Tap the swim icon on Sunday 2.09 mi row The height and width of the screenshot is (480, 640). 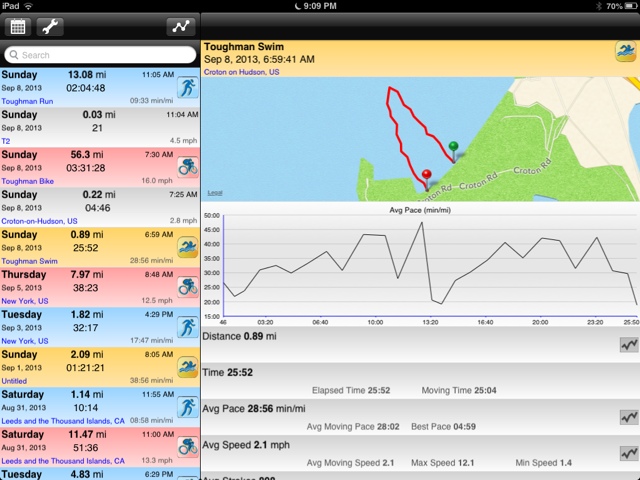[188, 367]
